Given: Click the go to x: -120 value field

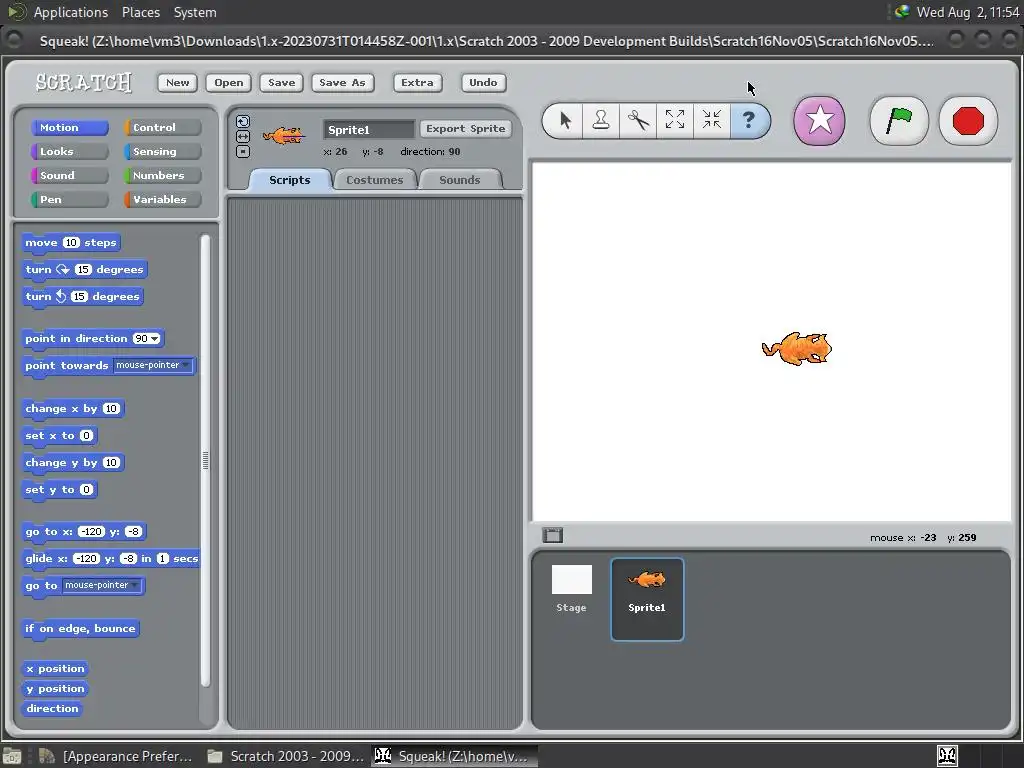Looking at the screenshot, I should click(91, 532).
